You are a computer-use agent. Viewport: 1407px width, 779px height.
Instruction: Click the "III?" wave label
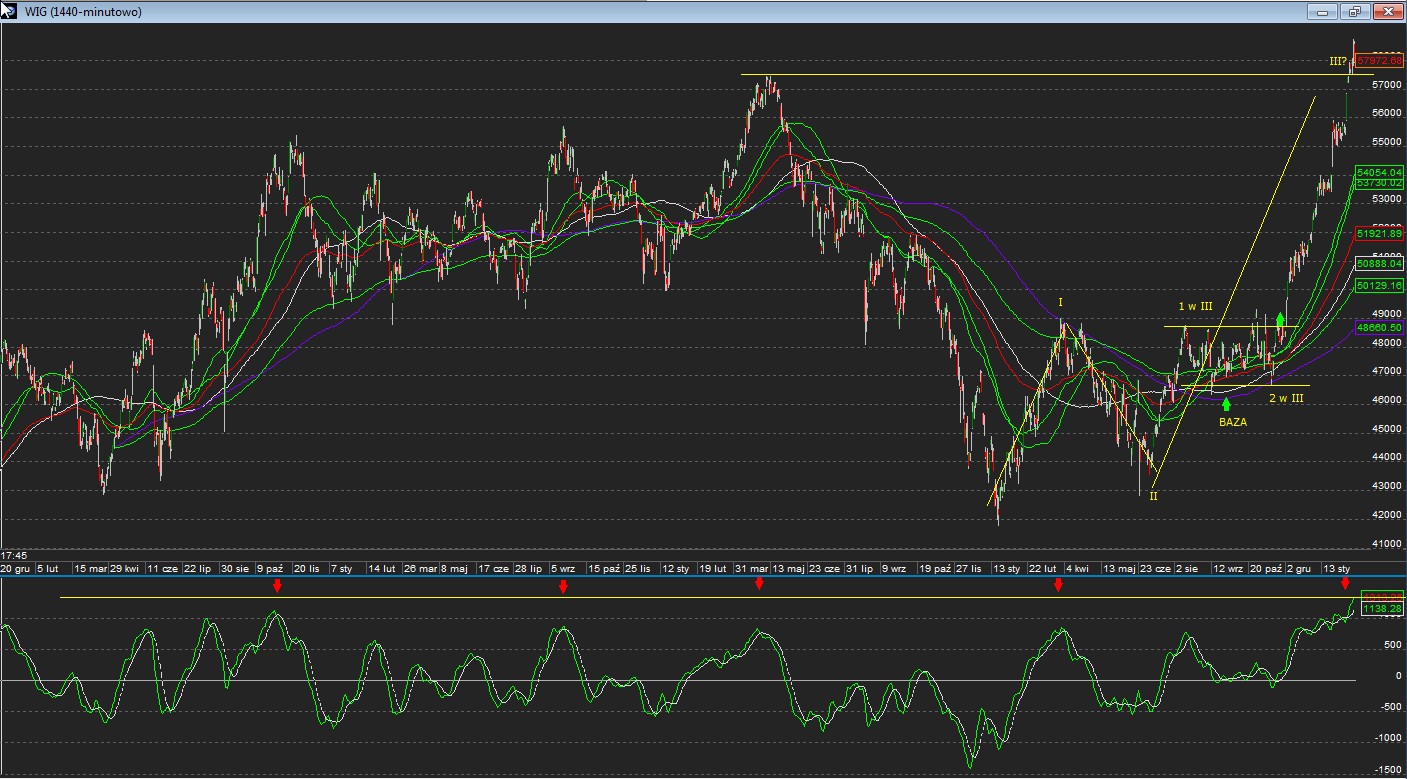click(x=1338, y=61)
